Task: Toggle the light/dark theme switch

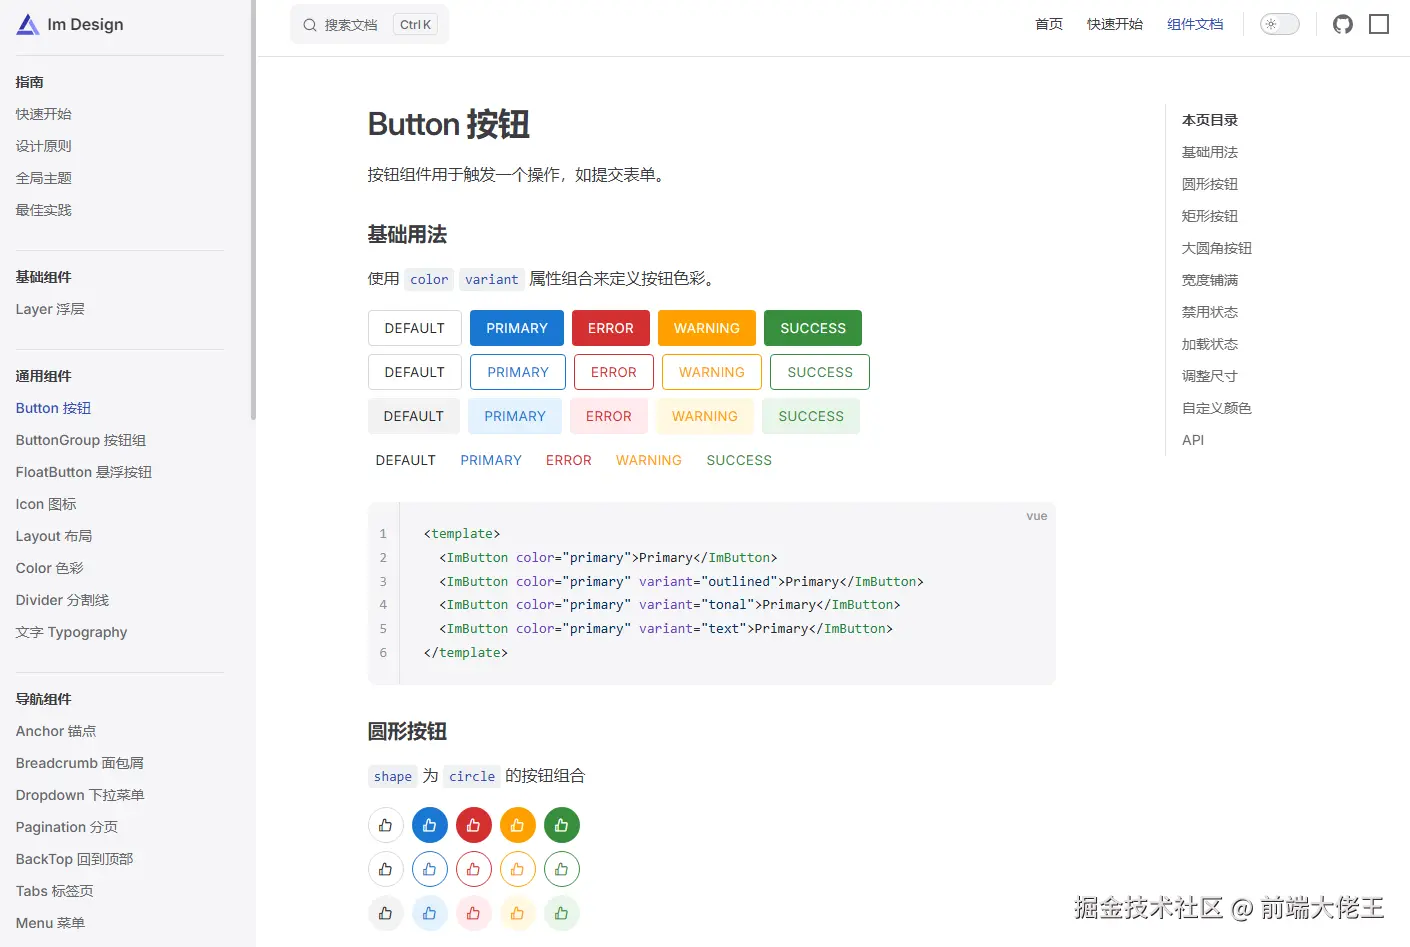Action: coord(1279,24)
